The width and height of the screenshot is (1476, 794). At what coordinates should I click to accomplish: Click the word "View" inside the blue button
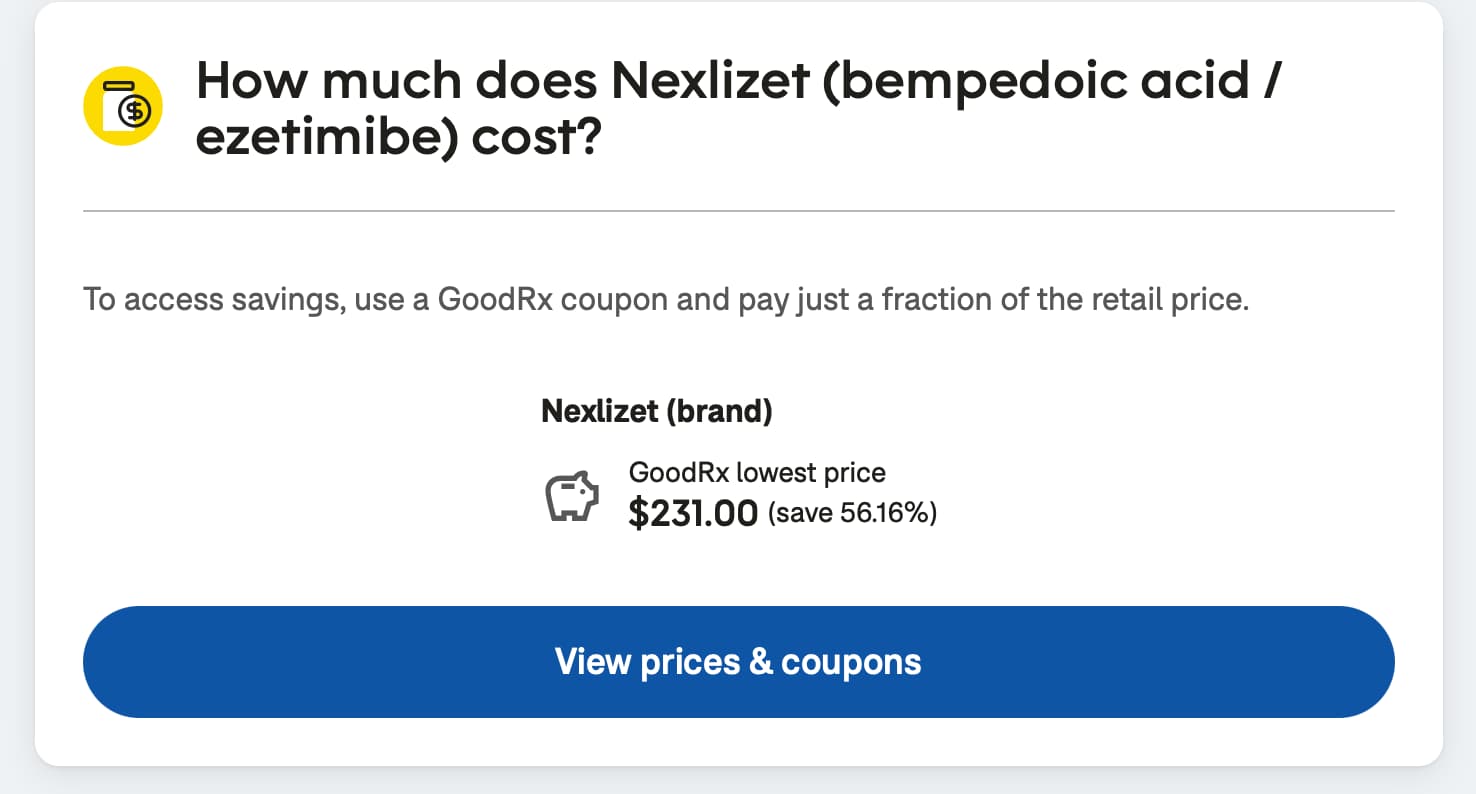[x=593, y=661]
